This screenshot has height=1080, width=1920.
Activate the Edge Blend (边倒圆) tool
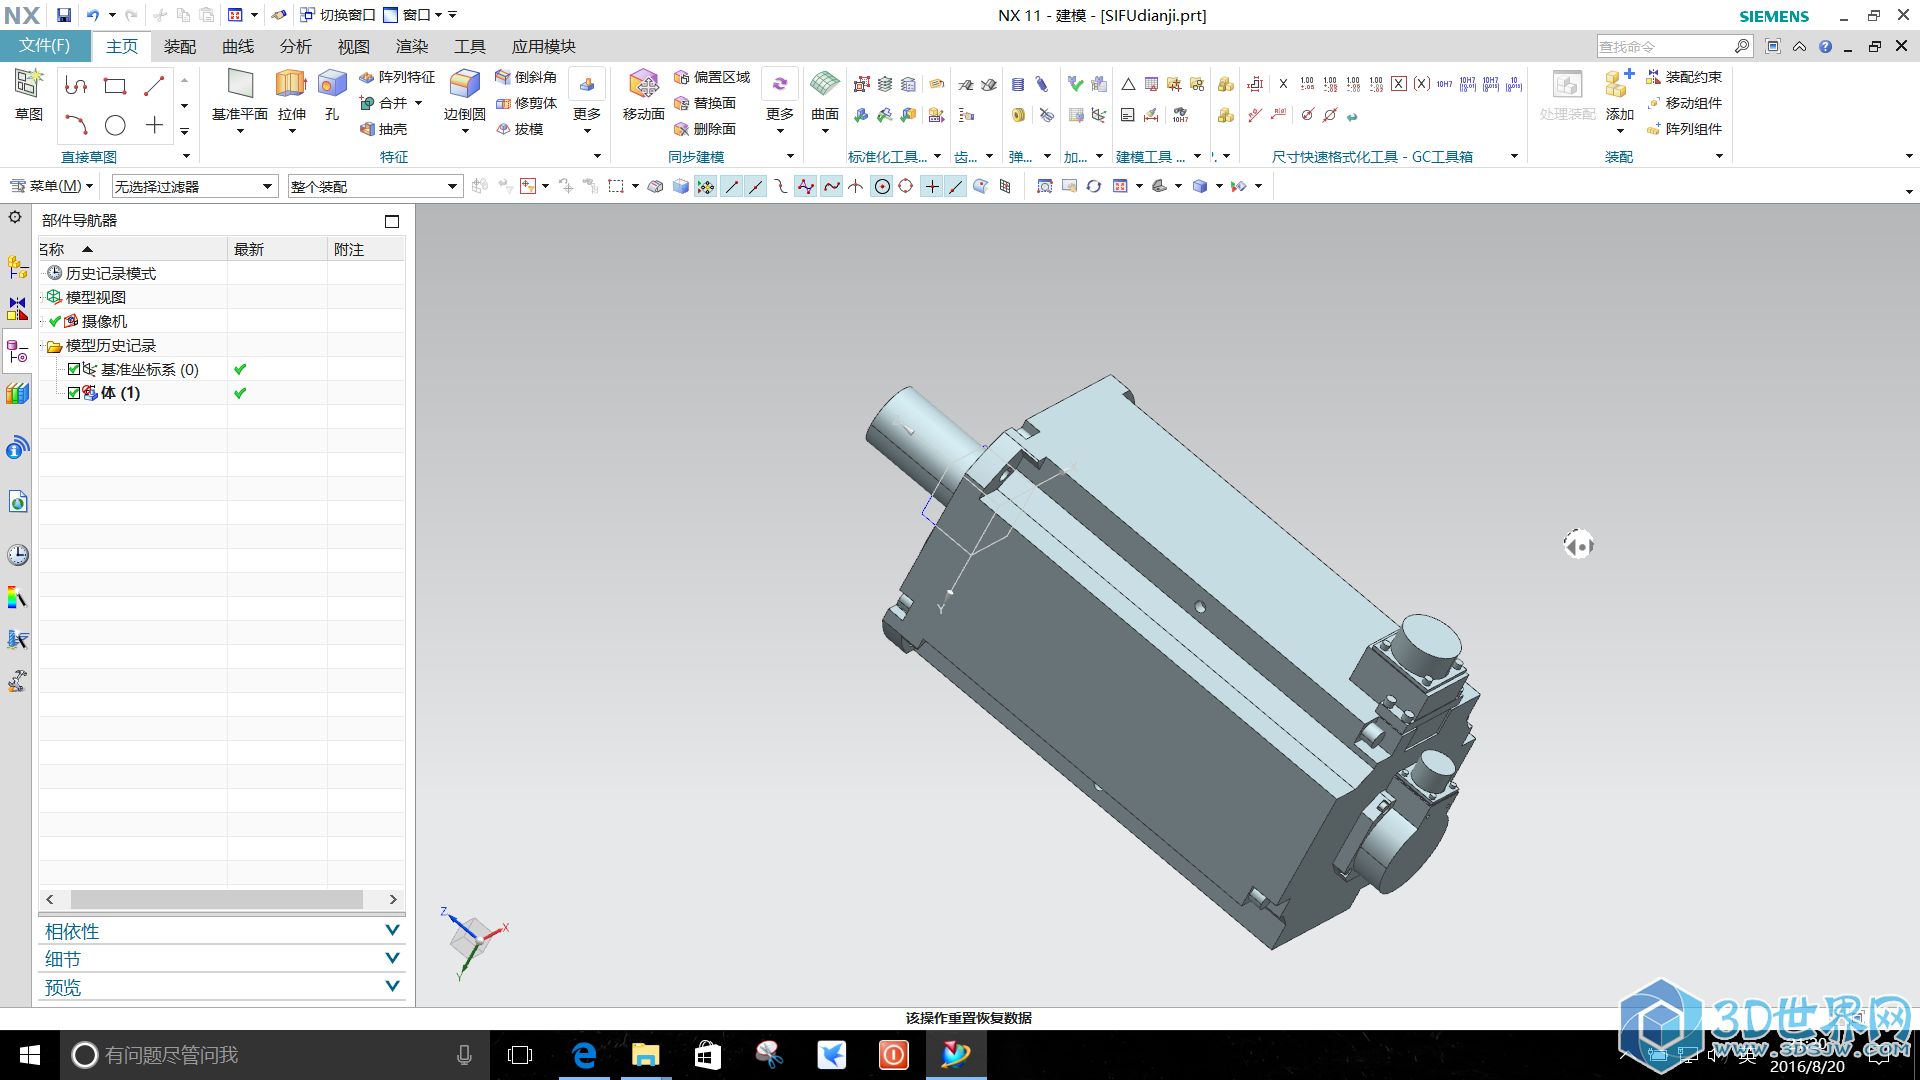pyautogui.click(x=464, y=95)
